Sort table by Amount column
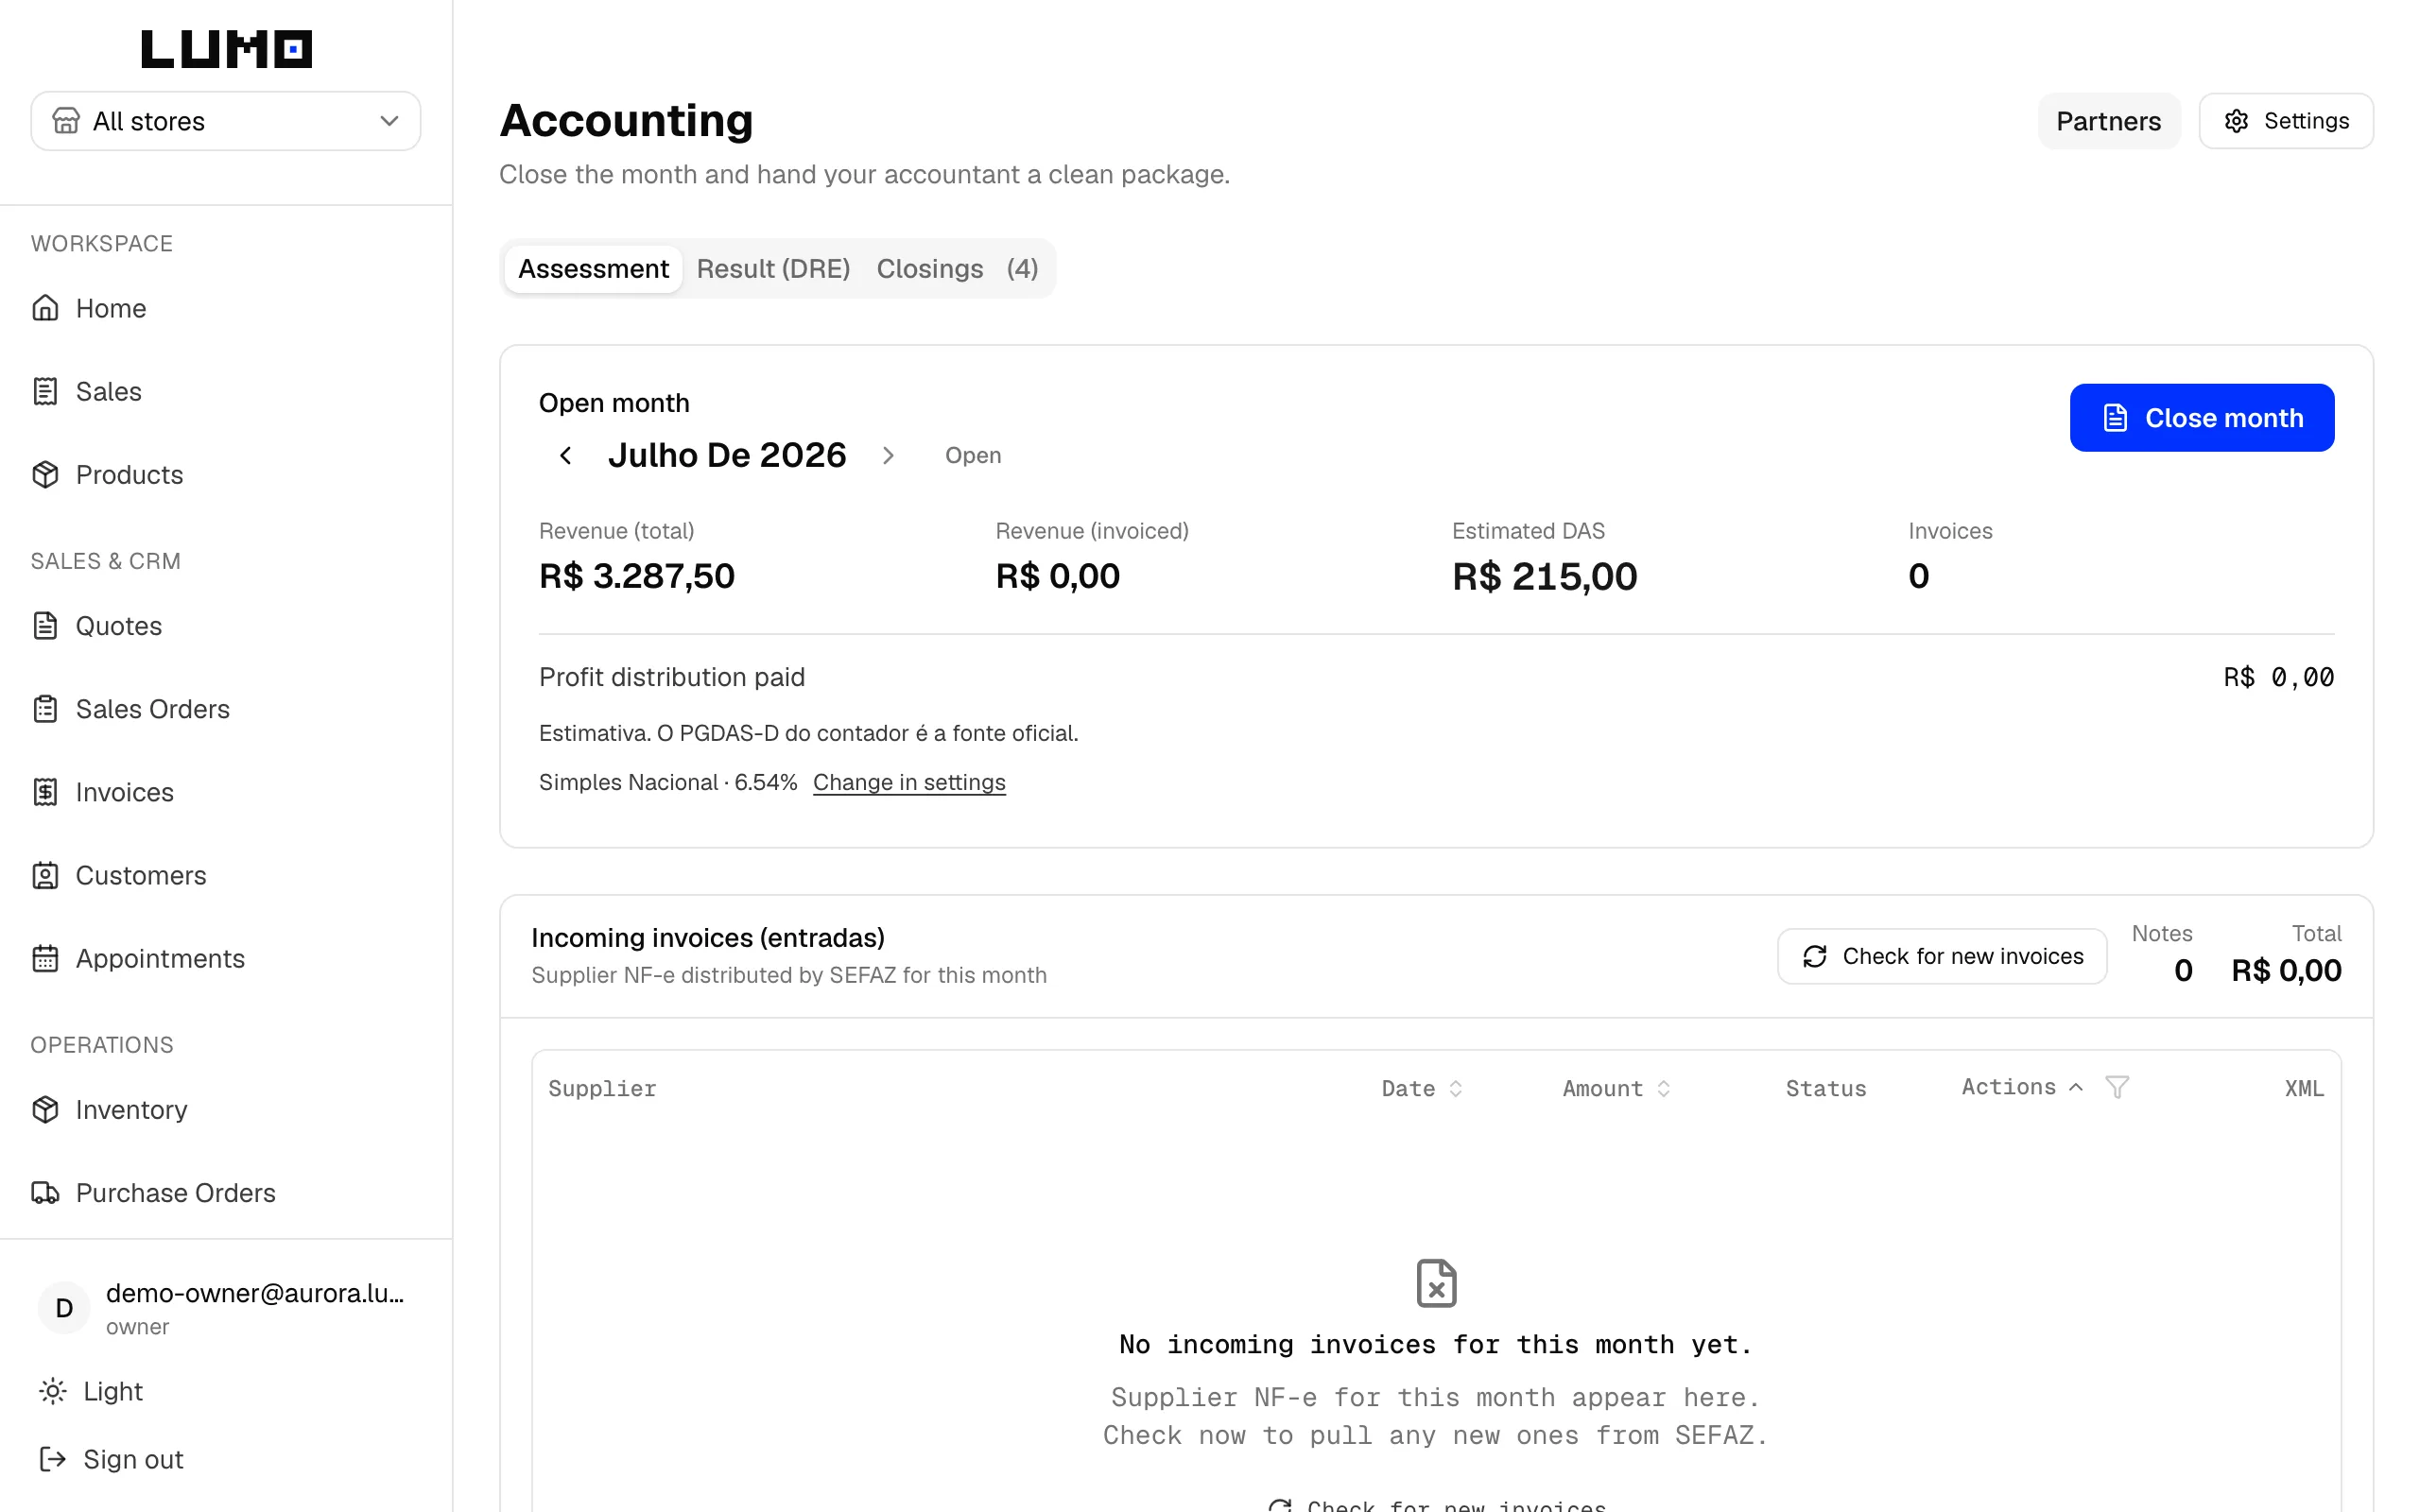Viewport: 2420px width, 1512px height. 1616,1088
